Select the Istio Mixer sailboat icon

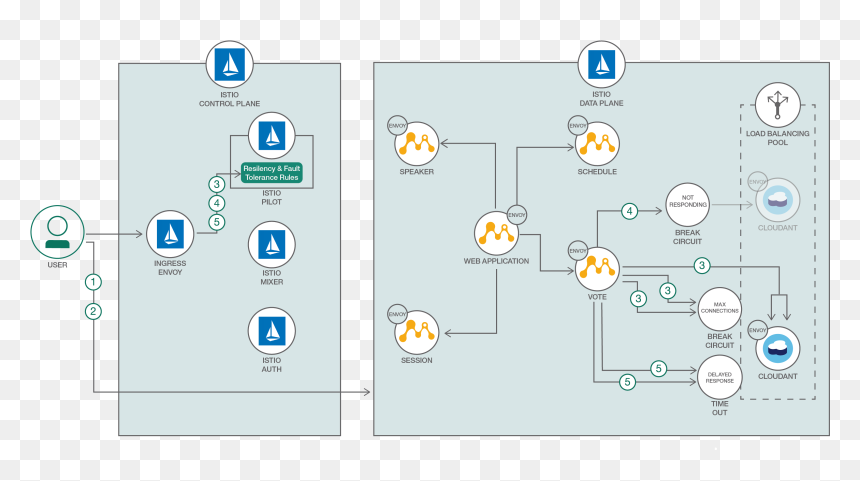[271, 244]
